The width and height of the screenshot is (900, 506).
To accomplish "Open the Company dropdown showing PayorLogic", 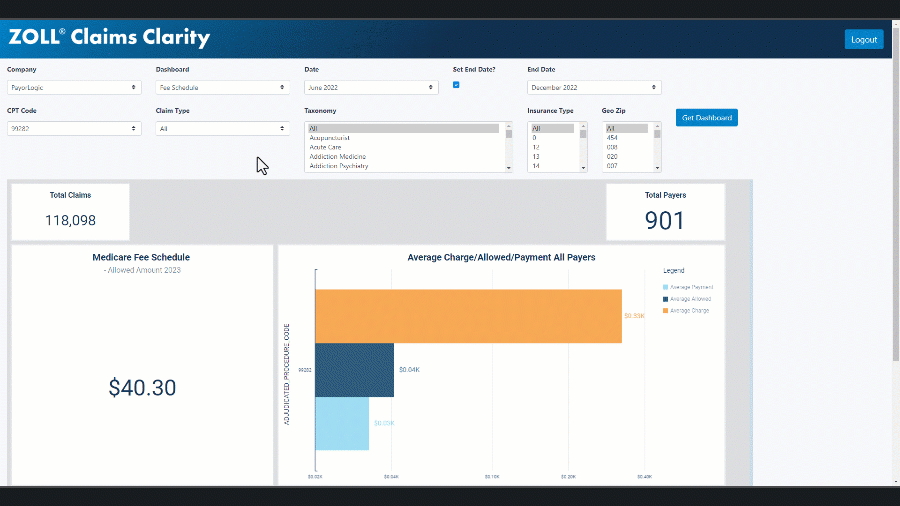I will [x=74, y=87].
